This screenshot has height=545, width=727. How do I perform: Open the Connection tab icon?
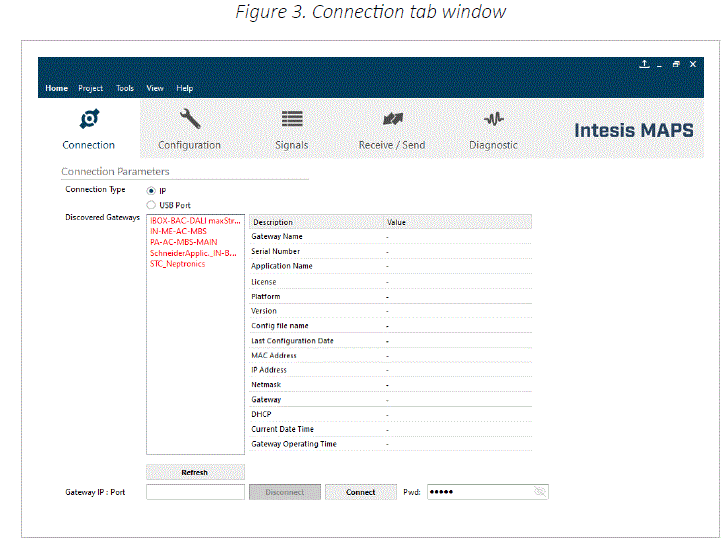point(89,119)
